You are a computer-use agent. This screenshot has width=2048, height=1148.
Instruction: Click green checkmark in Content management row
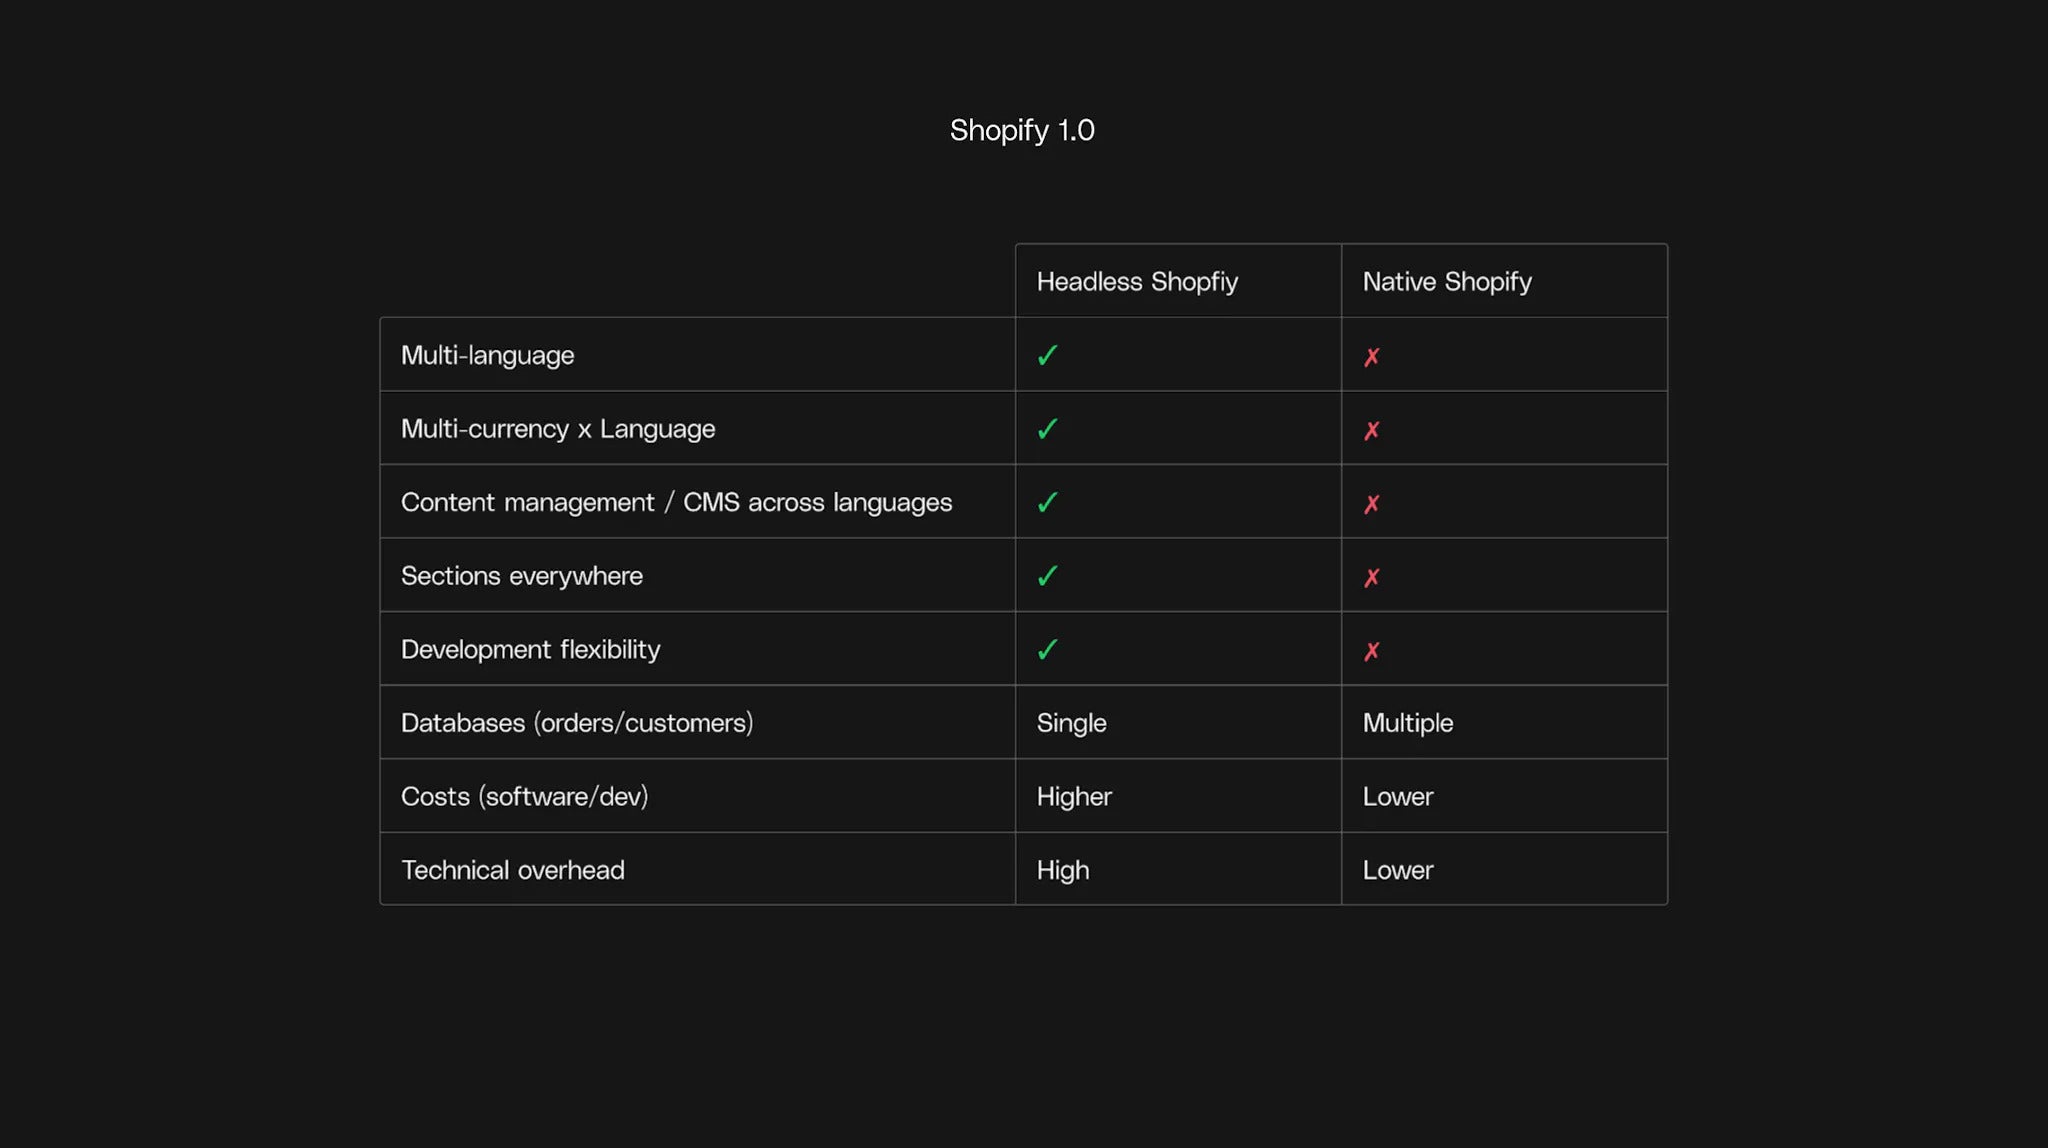1047,502
